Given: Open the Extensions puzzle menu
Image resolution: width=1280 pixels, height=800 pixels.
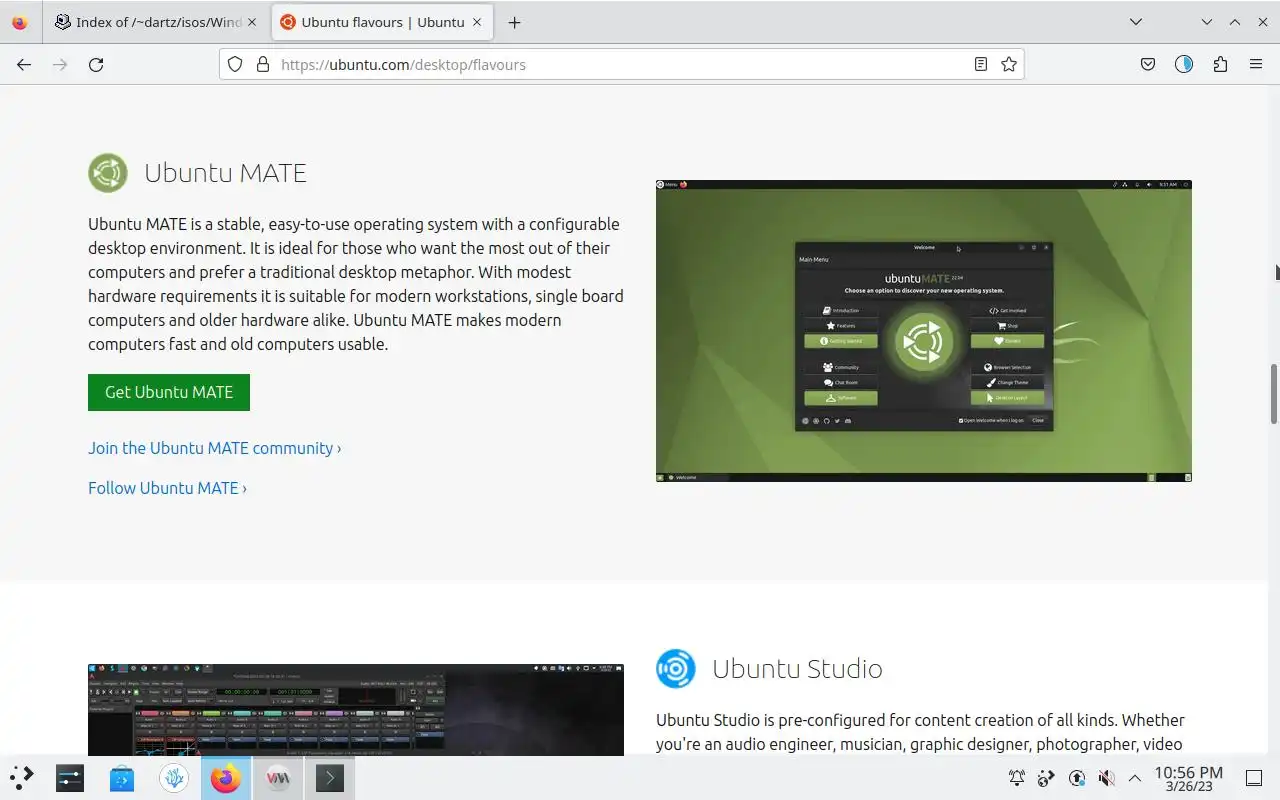Looking at the screenshot, I should [x=1220, y=64].
